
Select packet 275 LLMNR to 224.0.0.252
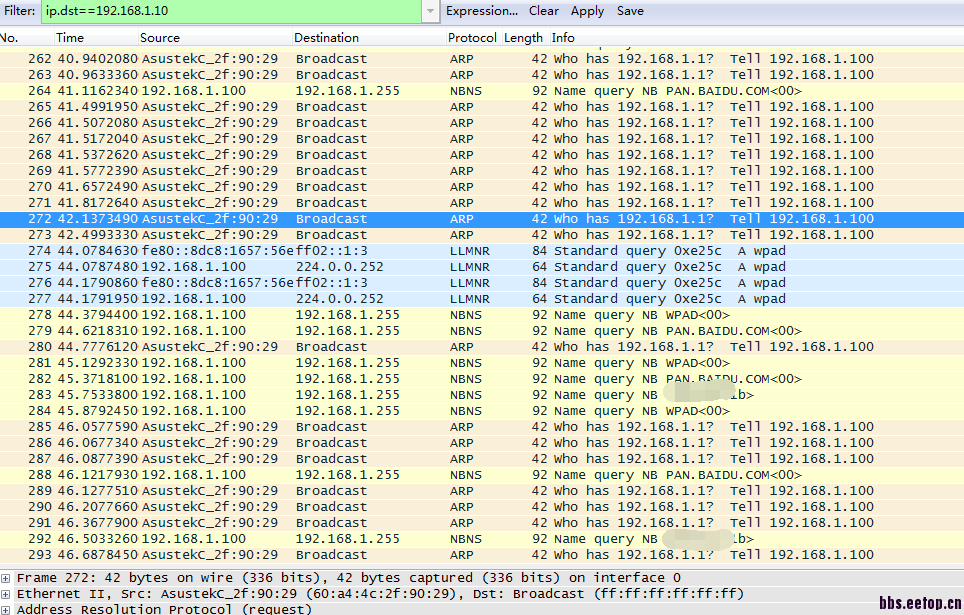pos(482,267)
